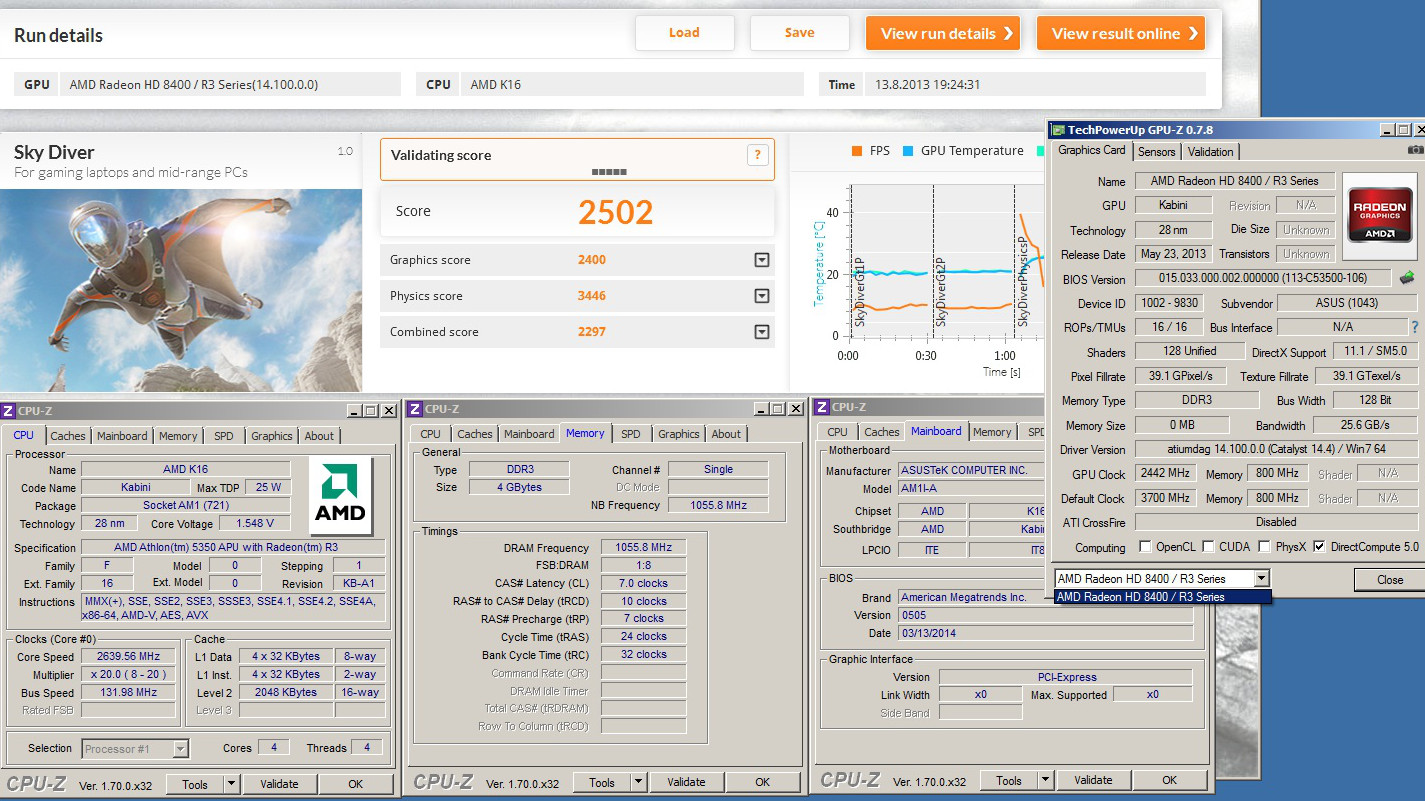The width and height of the screenshot is (1425, 801).
Task: Click the Core Speed value 2639.56 MHz
Action: [130, 656]
